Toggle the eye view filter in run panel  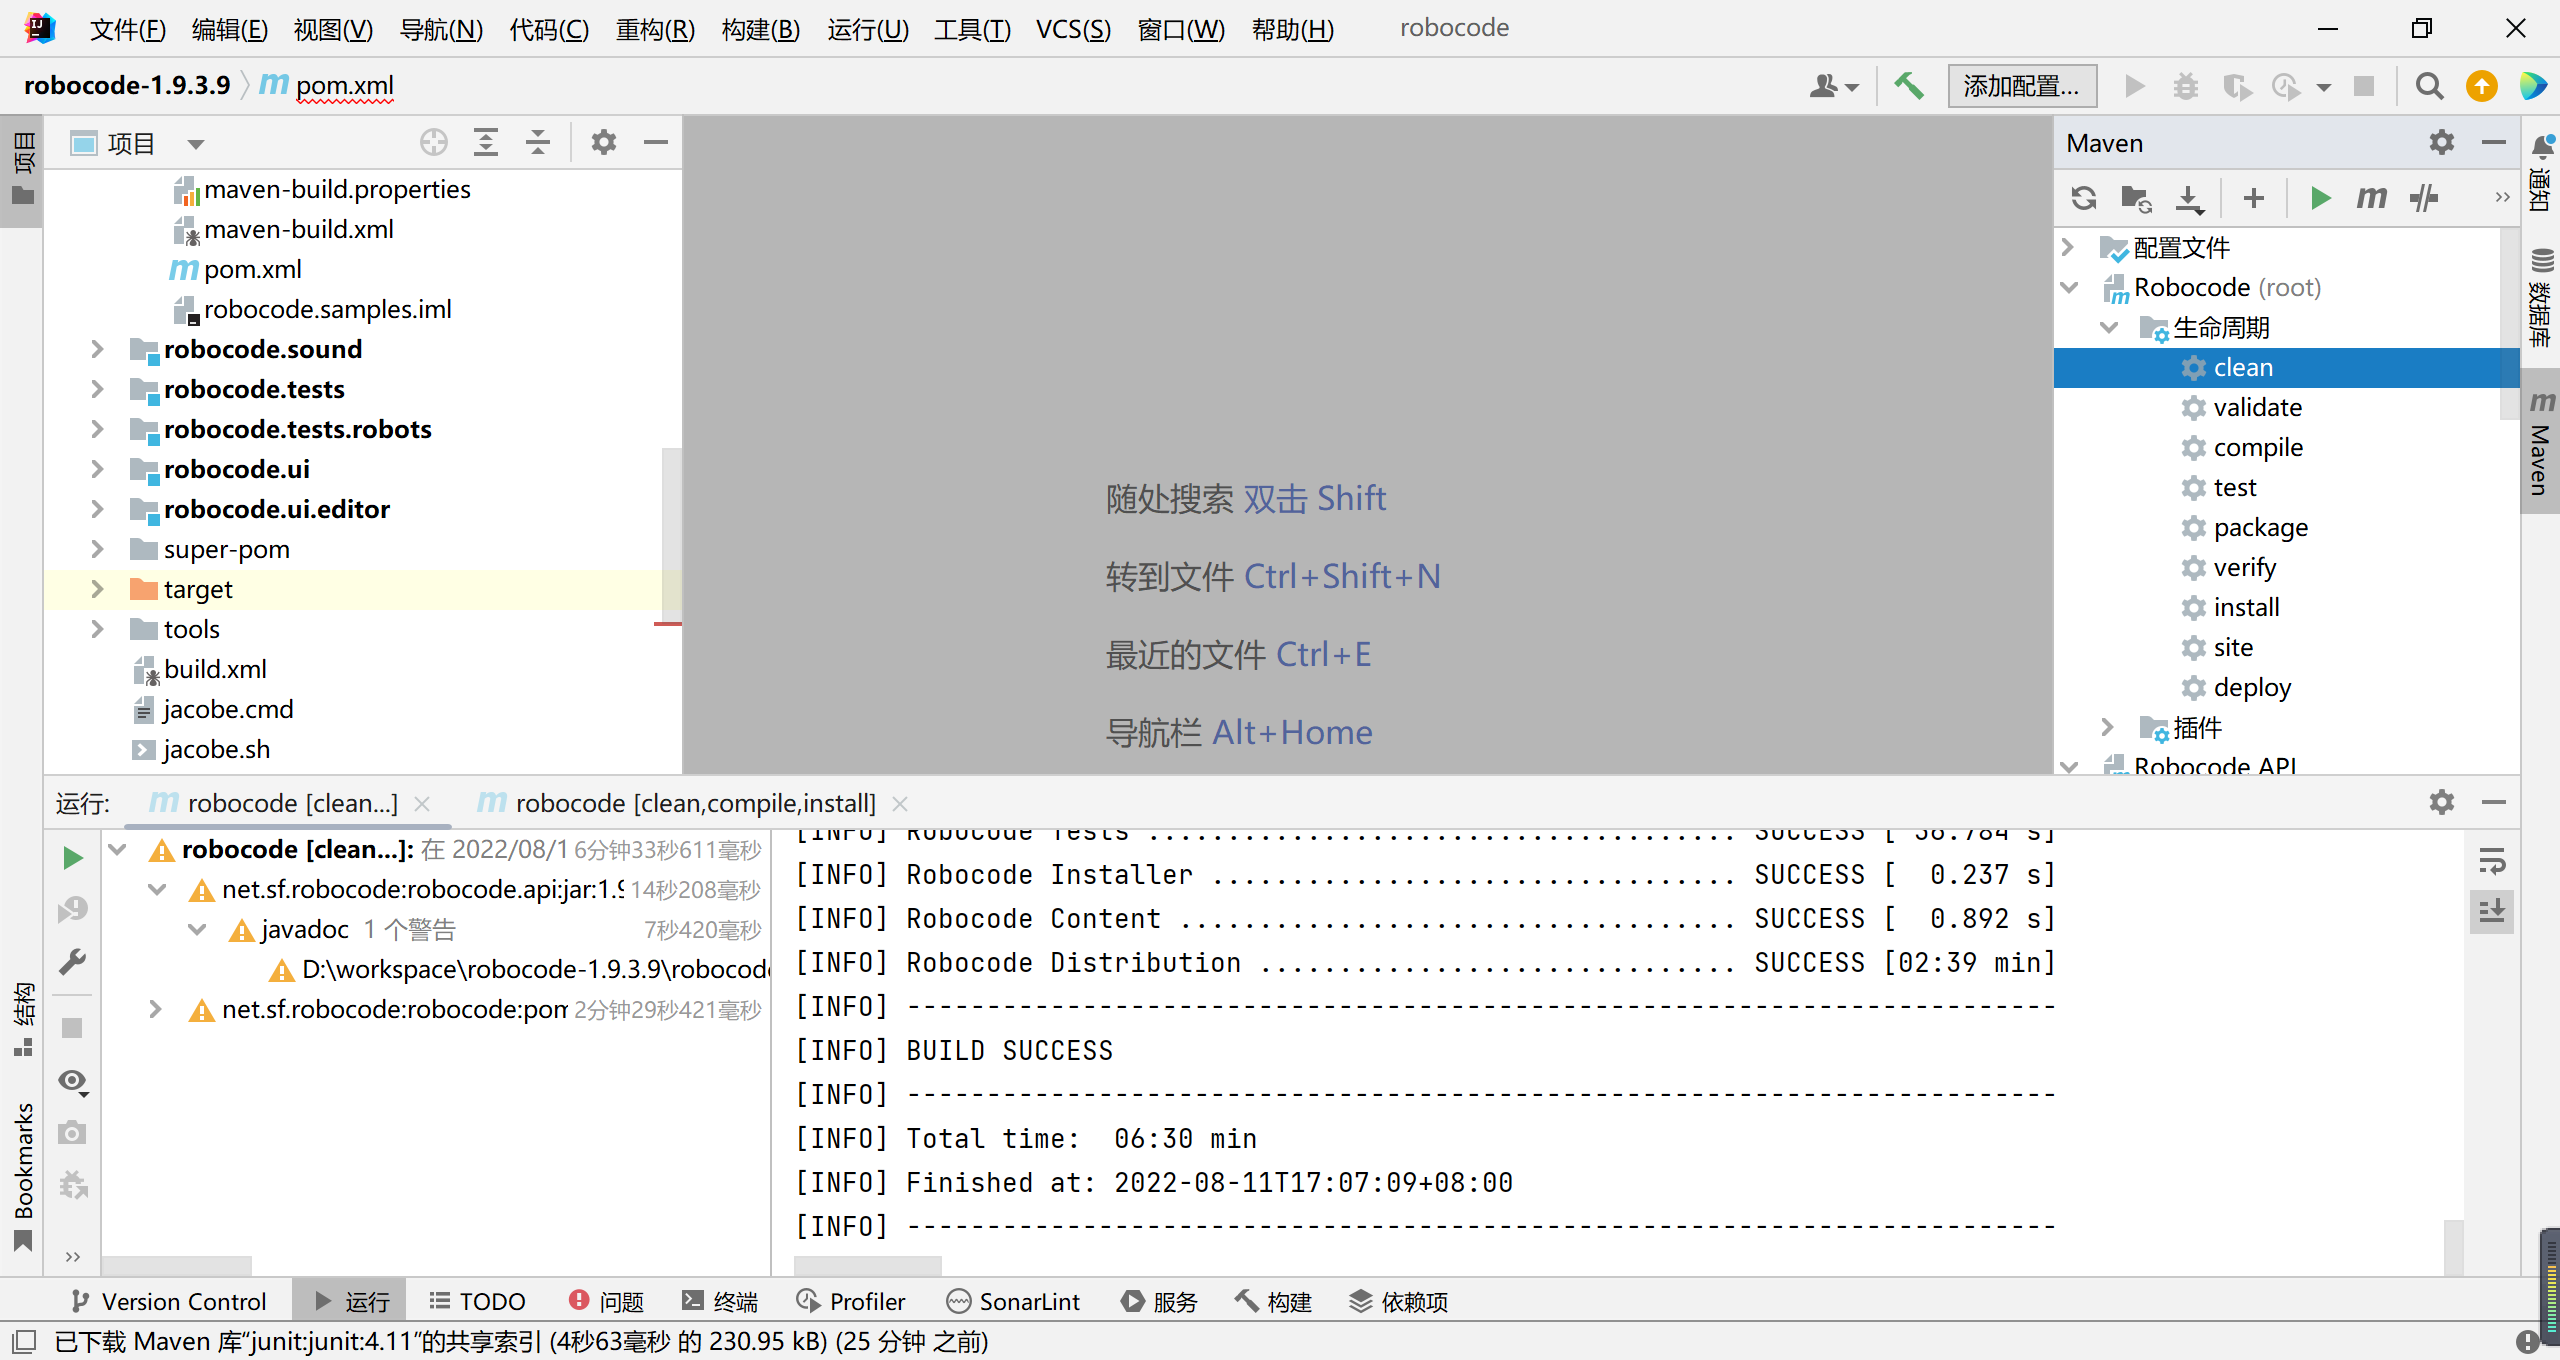pos(72,1081)
